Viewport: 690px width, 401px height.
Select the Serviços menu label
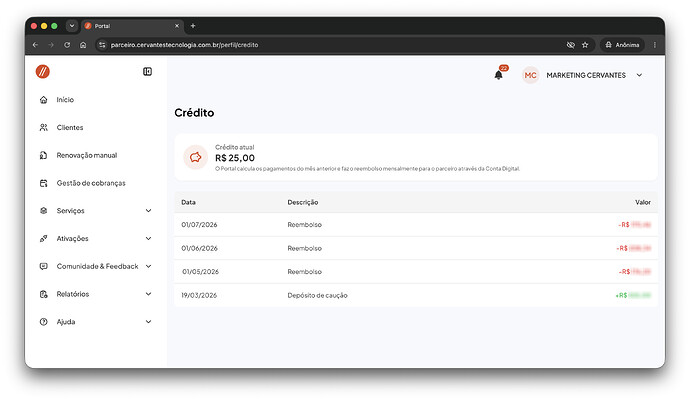click(70, 211)
